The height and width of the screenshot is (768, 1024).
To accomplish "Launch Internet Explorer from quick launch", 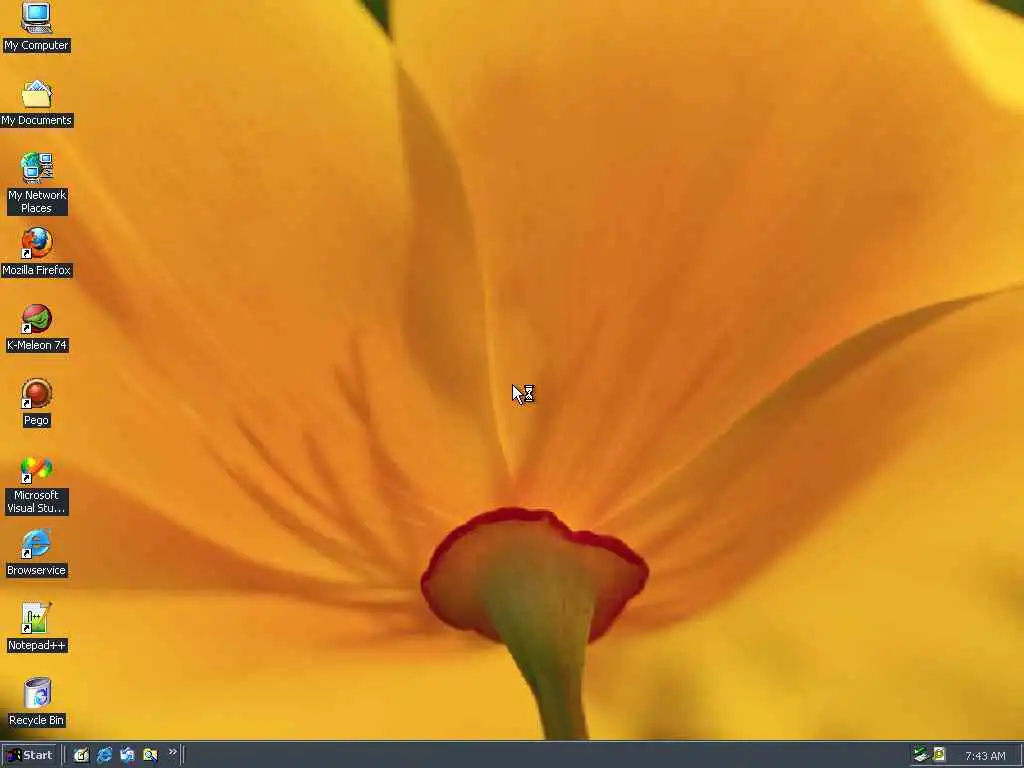I will tap(104, 755).
